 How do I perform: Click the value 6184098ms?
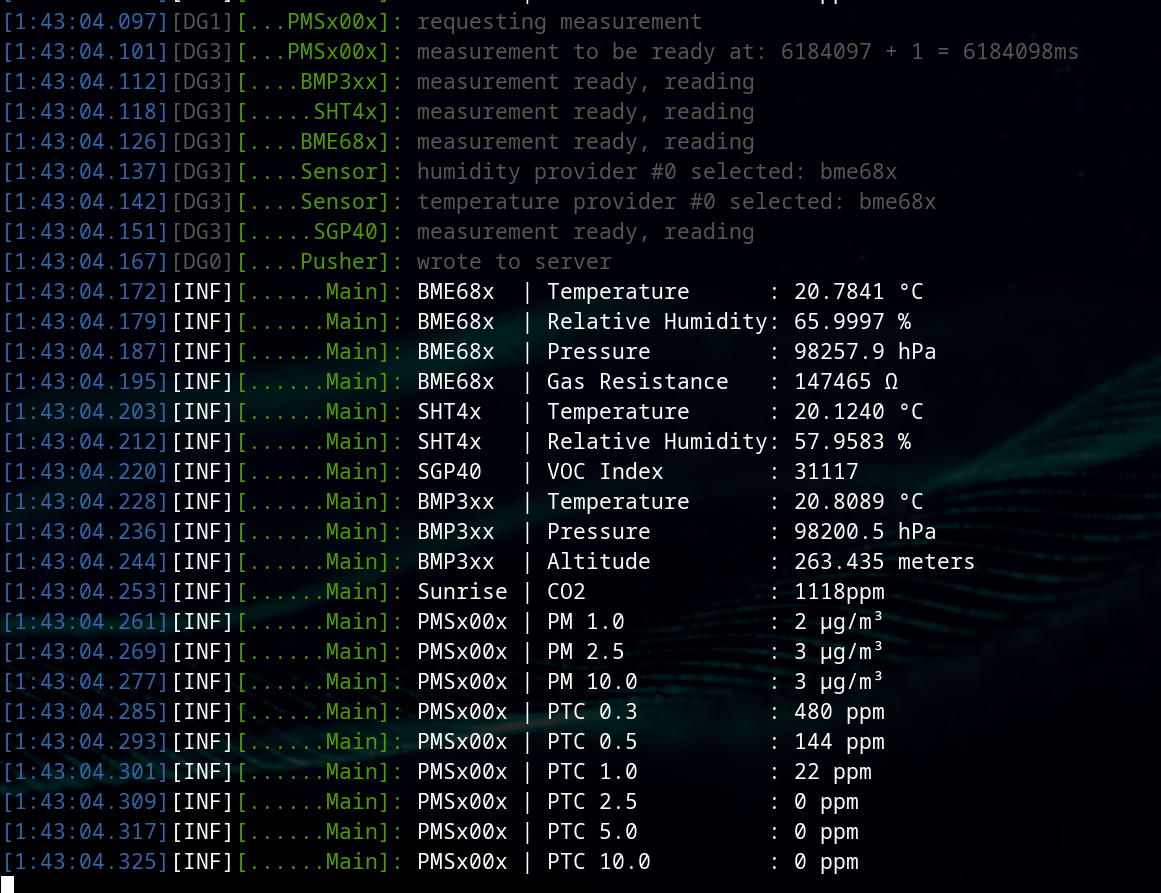click(1020, 52)
